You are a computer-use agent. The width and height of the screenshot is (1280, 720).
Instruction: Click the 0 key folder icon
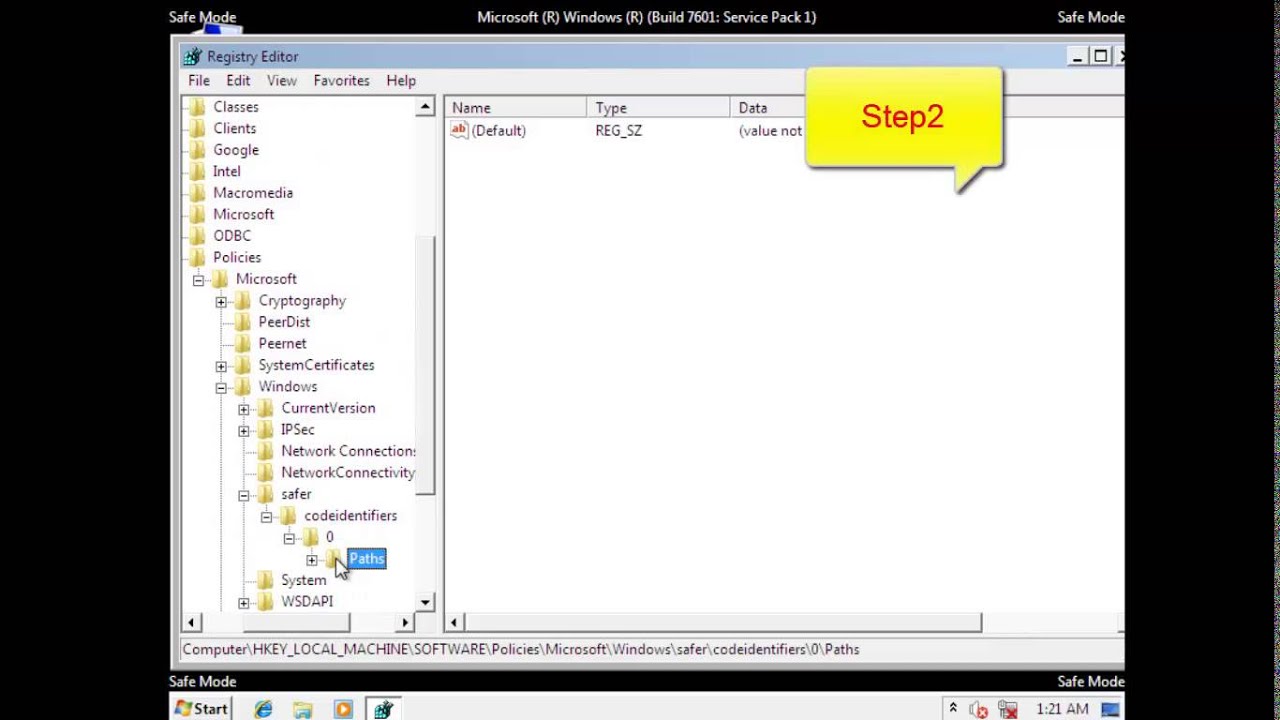[x=311, y=537]
